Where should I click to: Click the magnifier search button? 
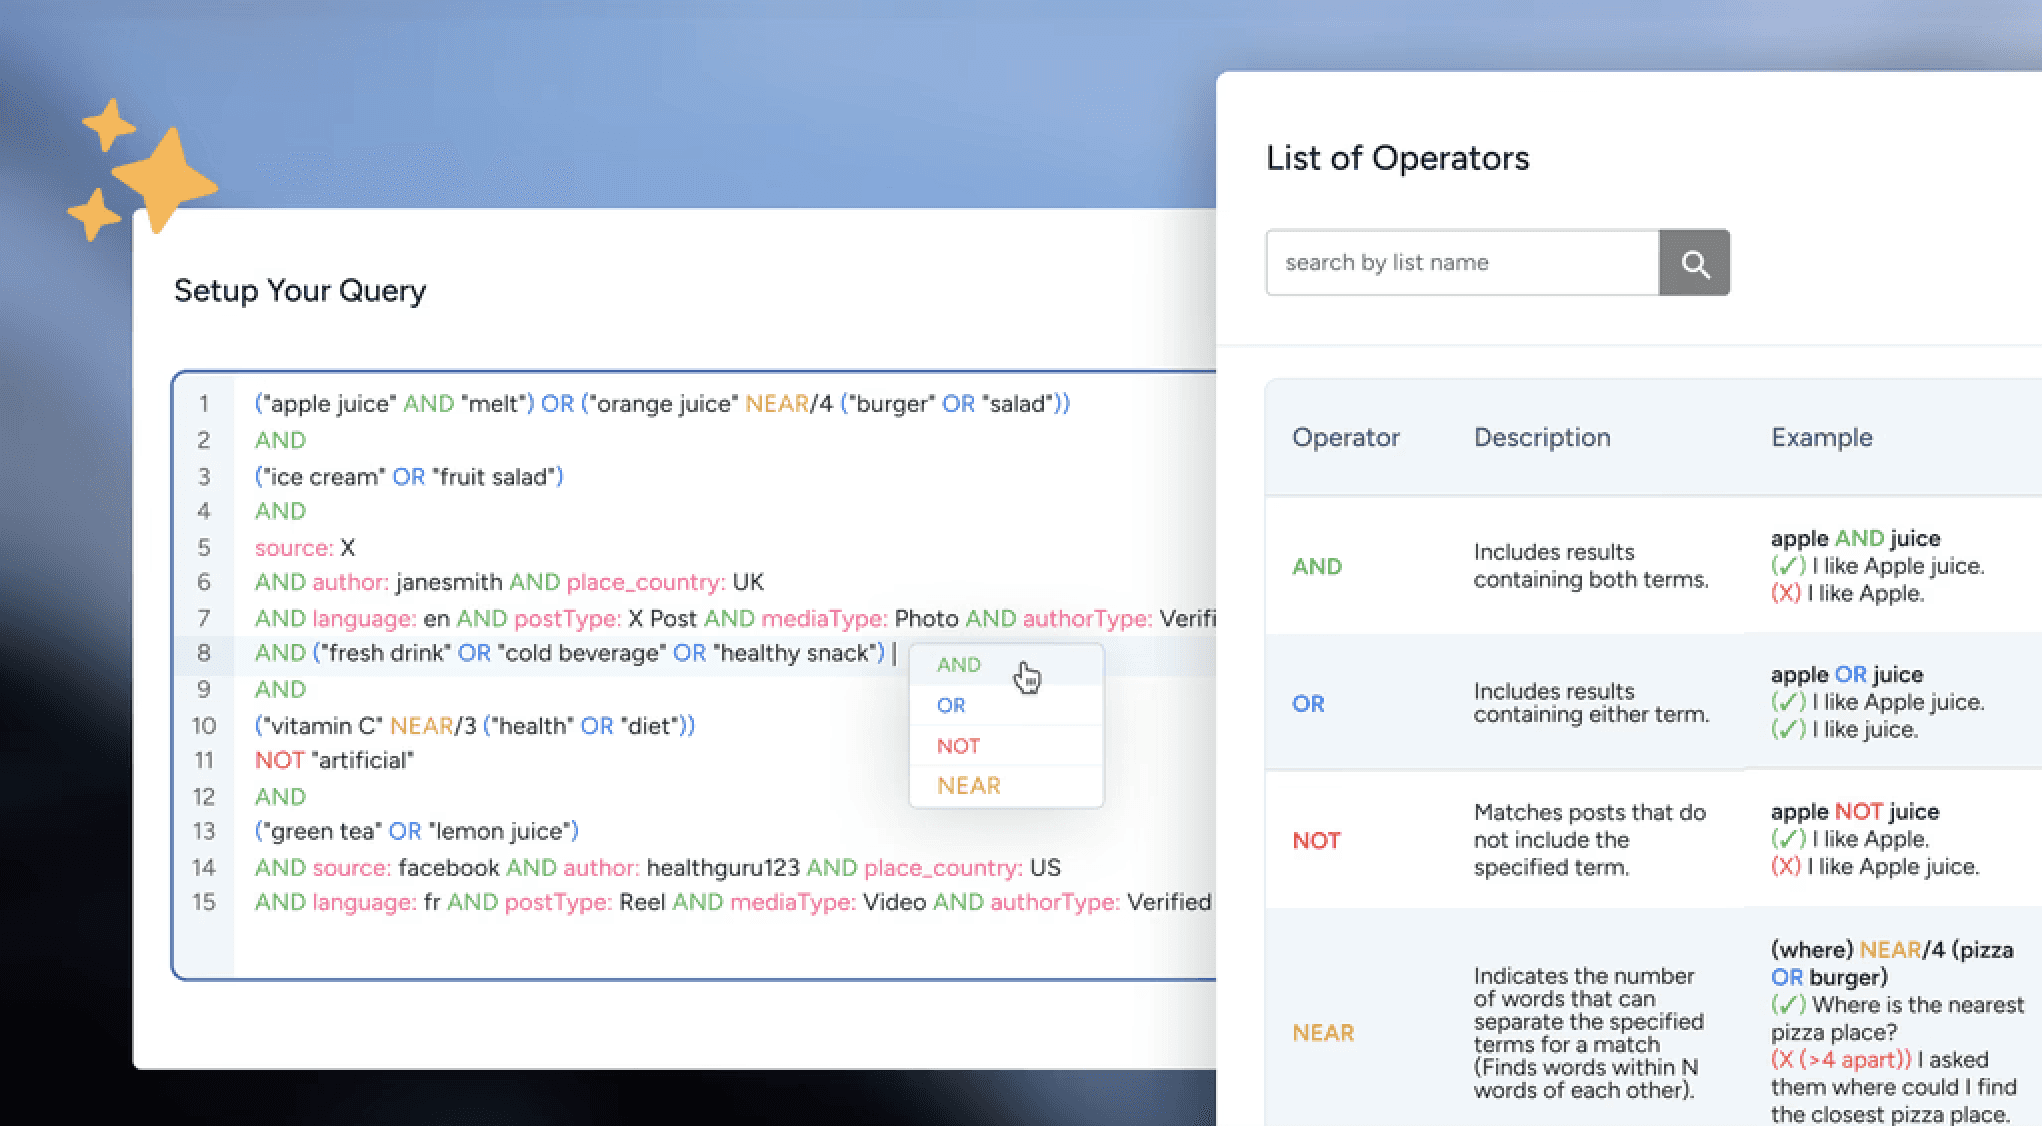pos(1694,263)
